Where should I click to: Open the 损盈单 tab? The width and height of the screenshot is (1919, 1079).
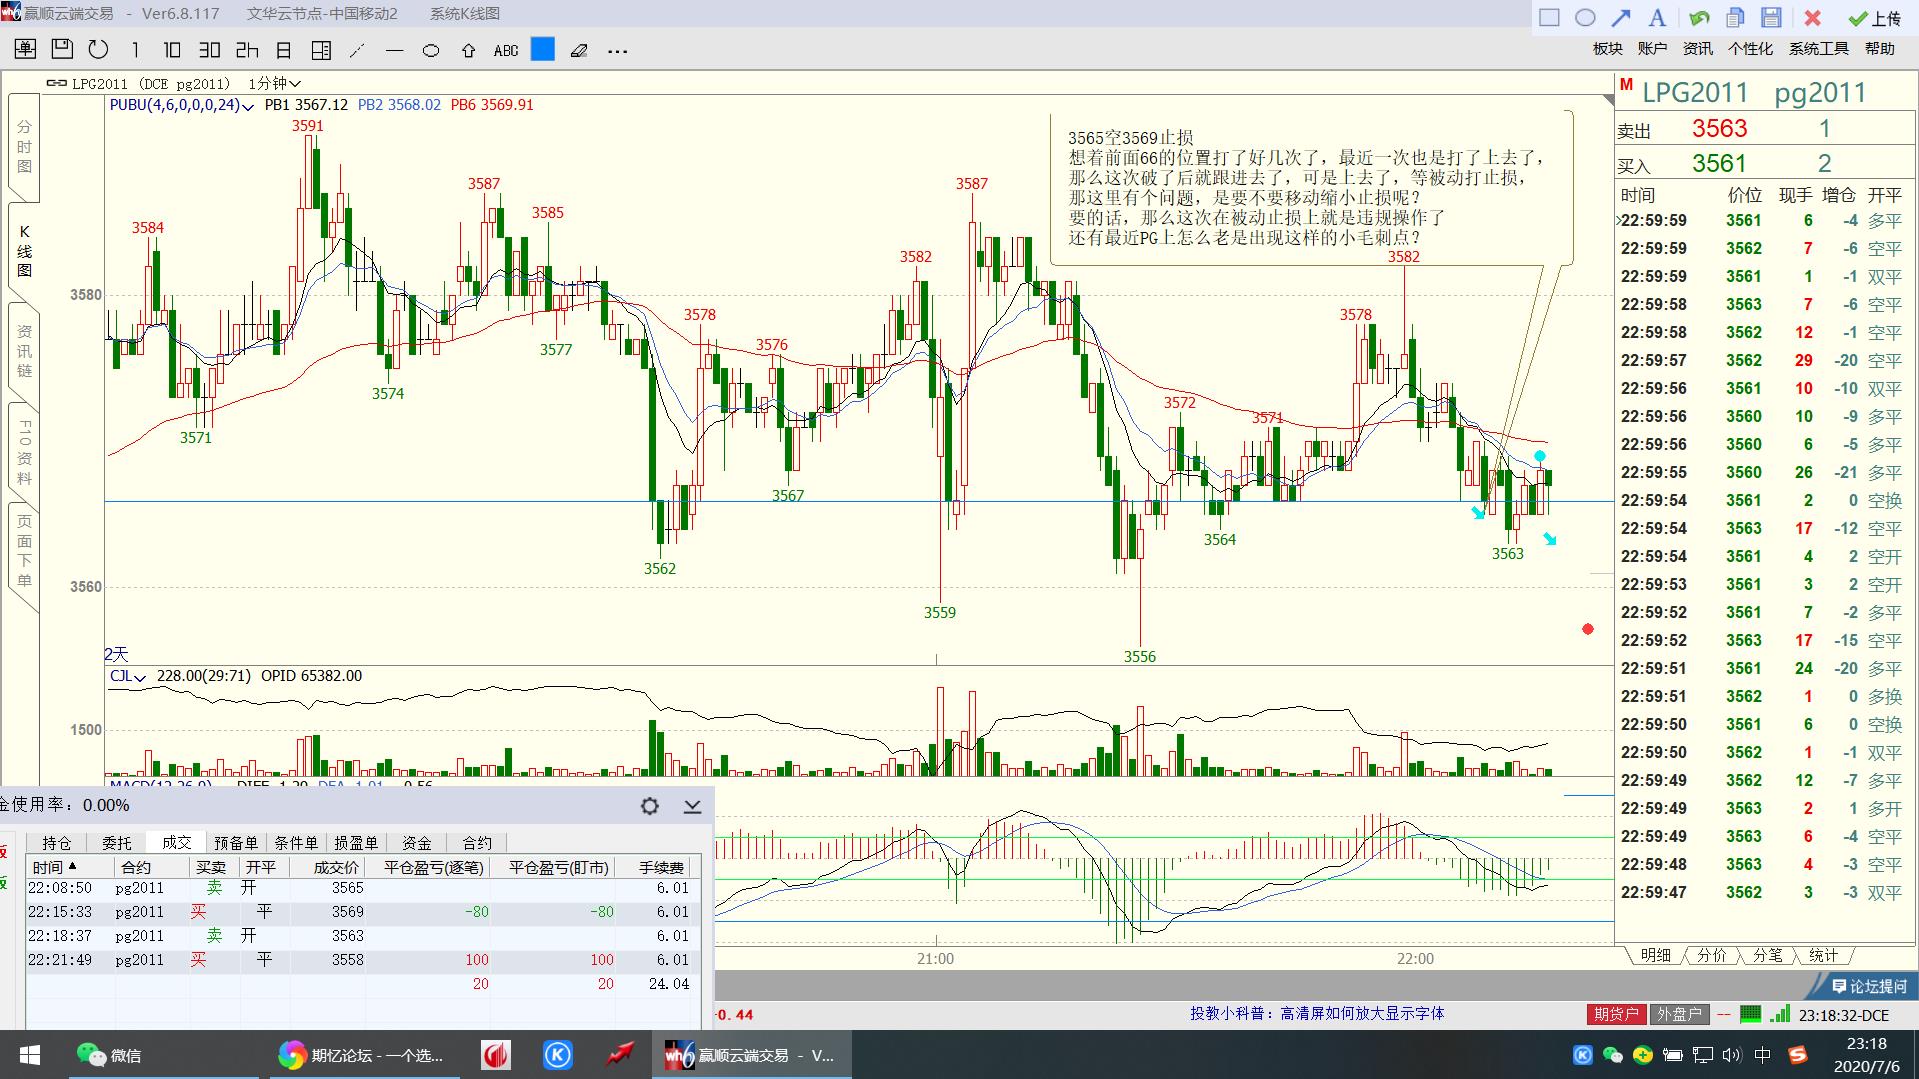point(356,843)
